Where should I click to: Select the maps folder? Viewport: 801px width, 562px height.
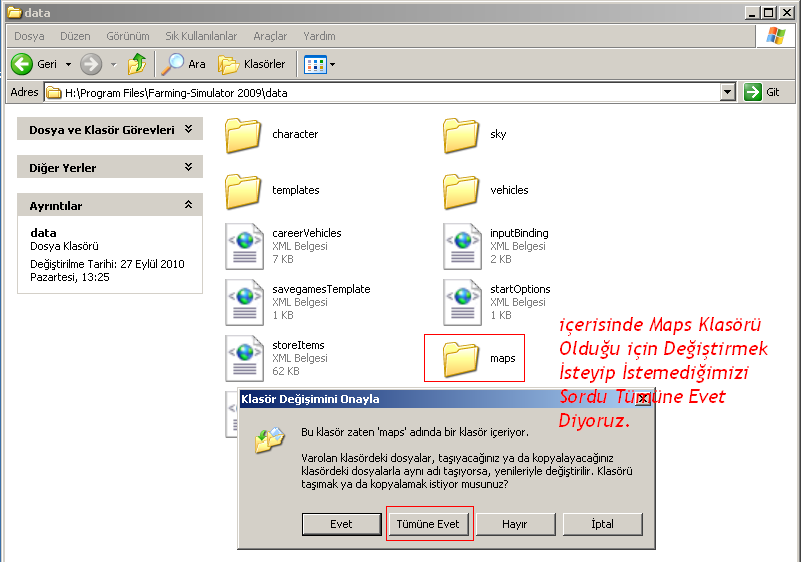pos(461,358)
